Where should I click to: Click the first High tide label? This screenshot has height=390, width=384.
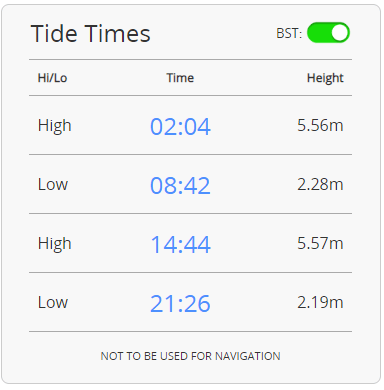pos(55,126)
